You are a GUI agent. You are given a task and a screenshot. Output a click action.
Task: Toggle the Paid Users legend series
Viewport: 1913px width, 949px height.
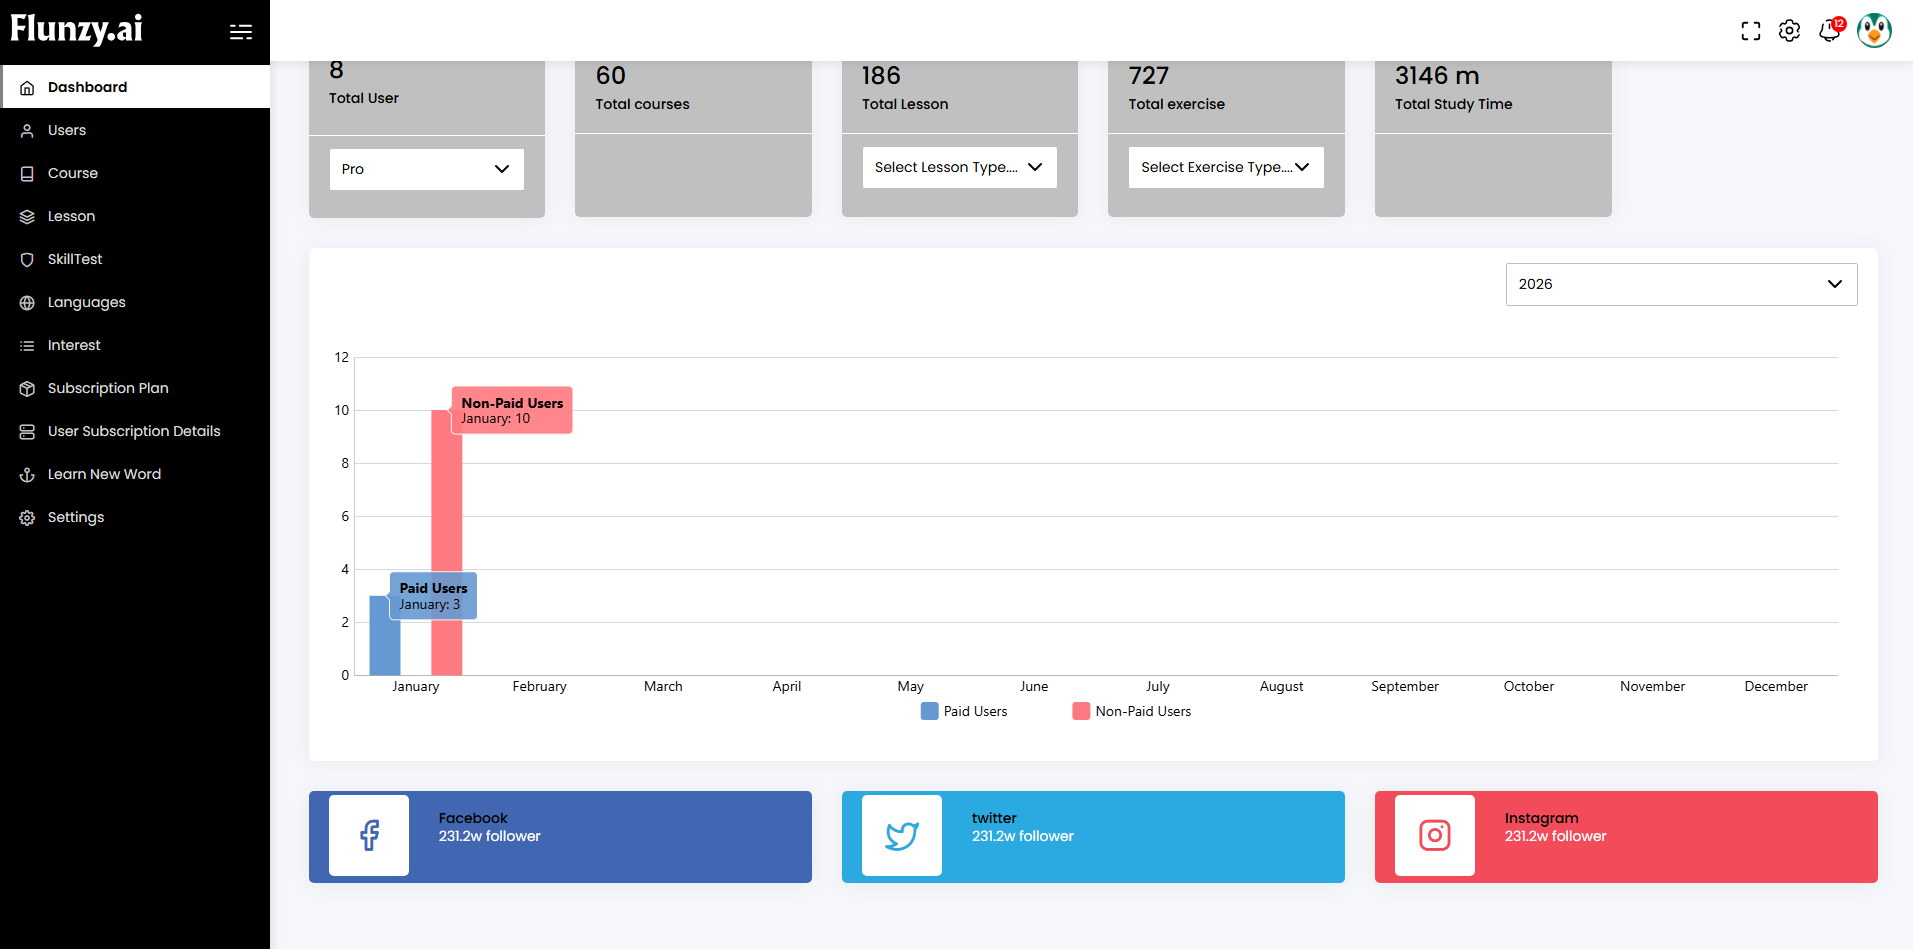click(x=964, y=711)
